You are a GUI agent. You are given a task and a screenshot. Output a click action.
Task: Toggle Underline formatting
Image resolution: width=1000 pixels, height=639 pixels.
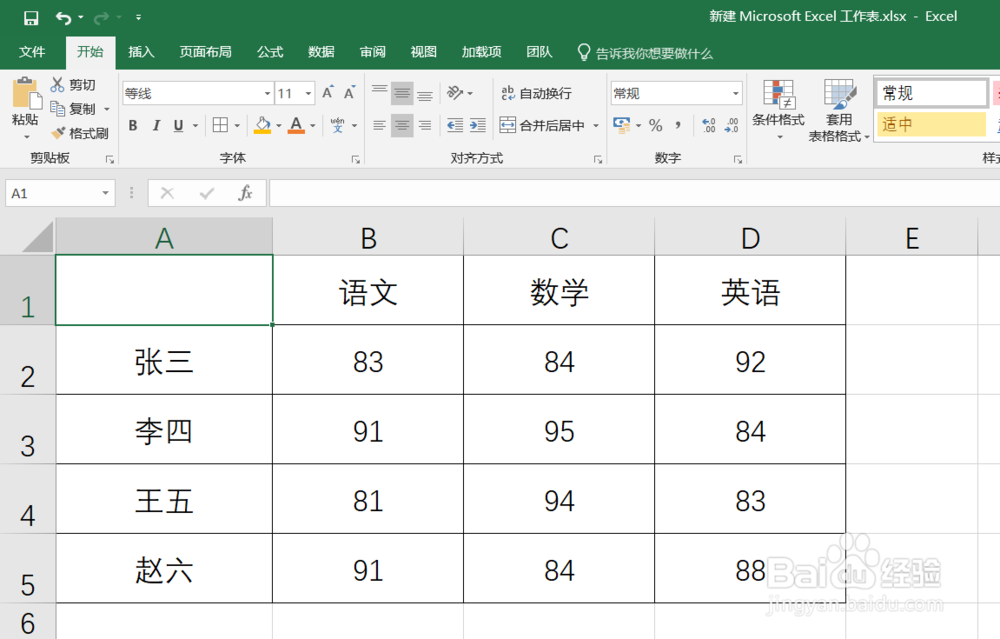[179, 126]
